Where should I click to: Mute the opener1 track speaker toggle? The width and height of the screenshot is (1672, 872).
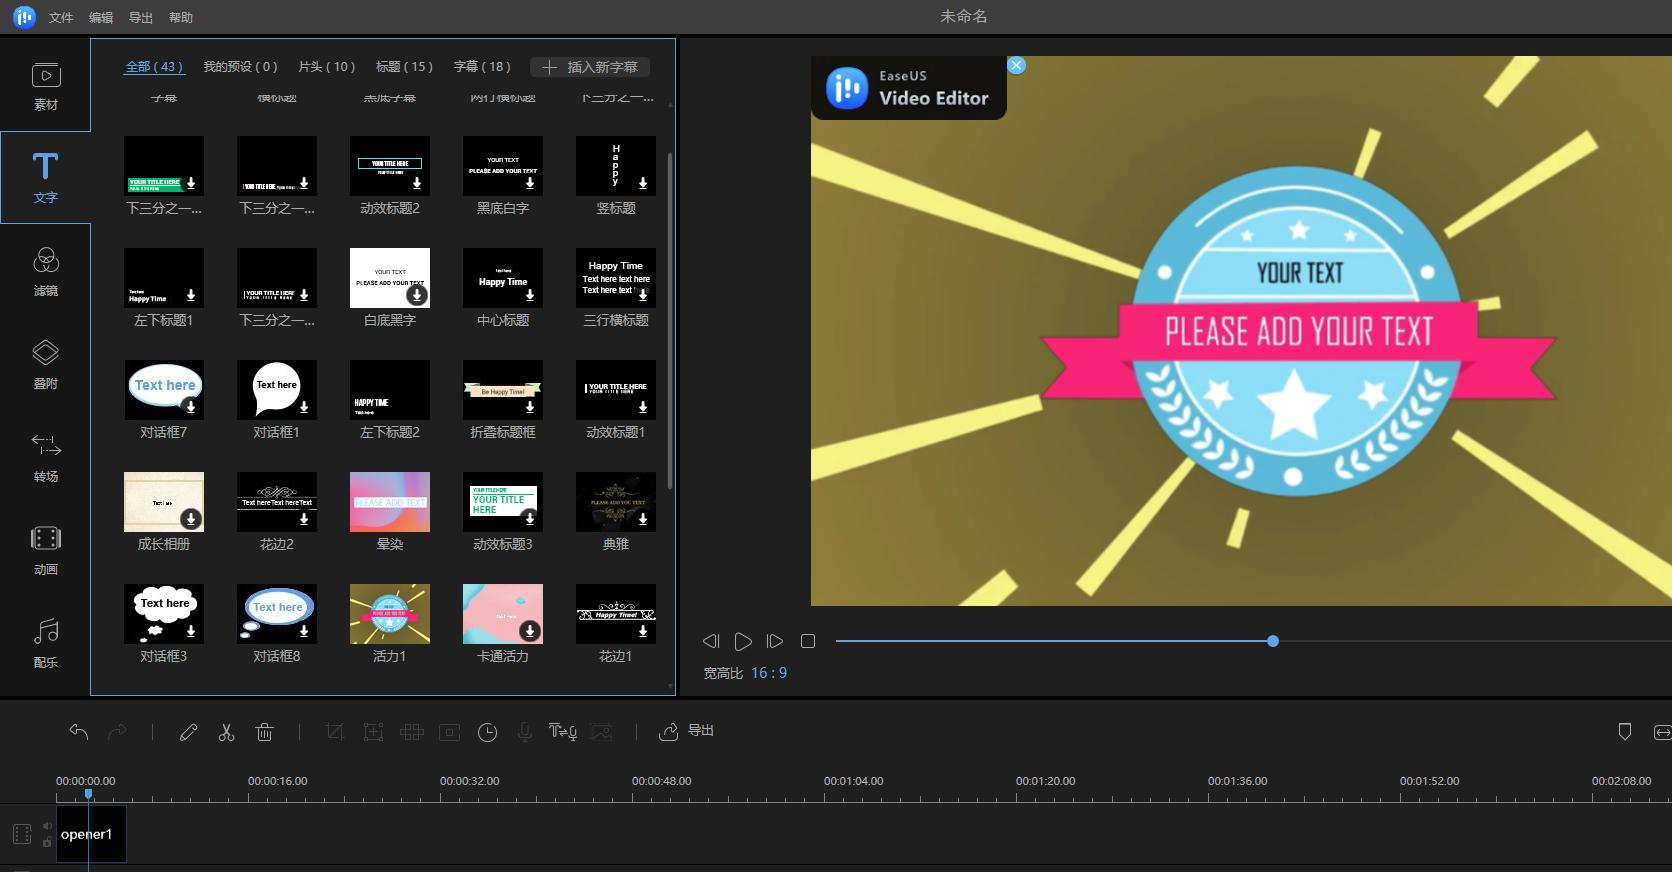tap(47, 827)
